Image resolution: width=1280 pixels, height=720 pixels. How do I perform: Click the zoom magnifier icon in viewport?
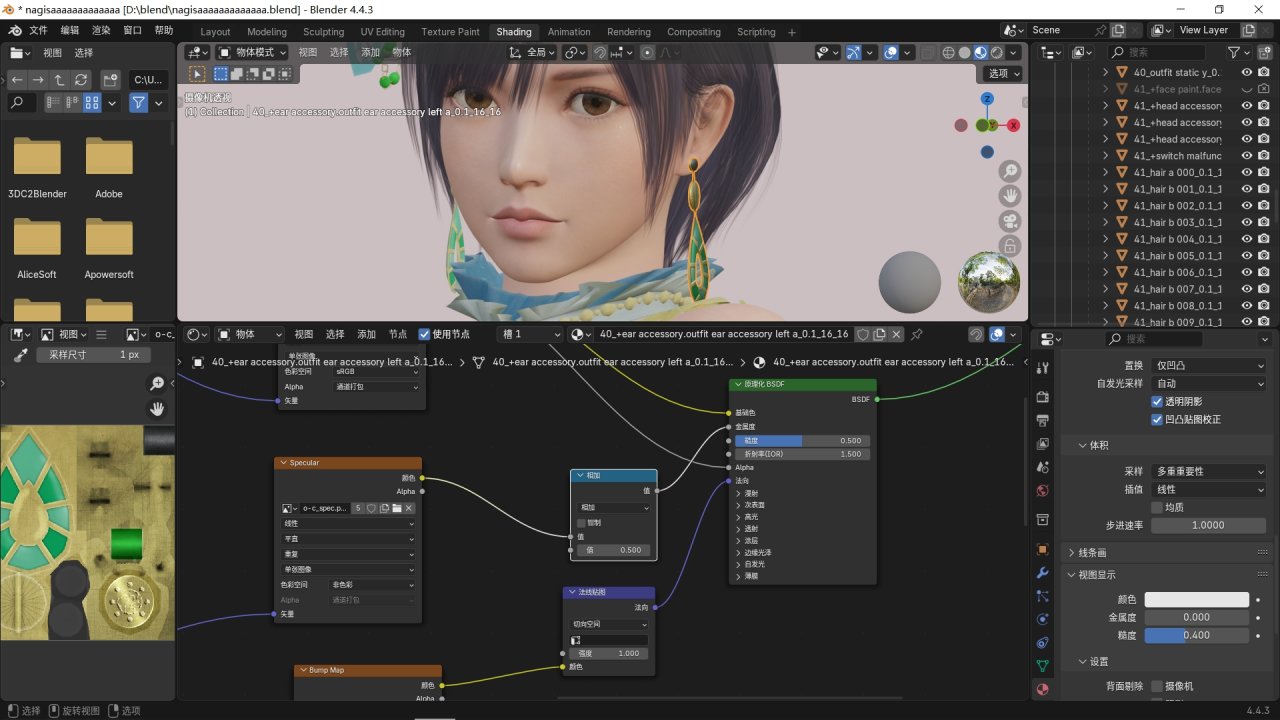[1011, 172]
